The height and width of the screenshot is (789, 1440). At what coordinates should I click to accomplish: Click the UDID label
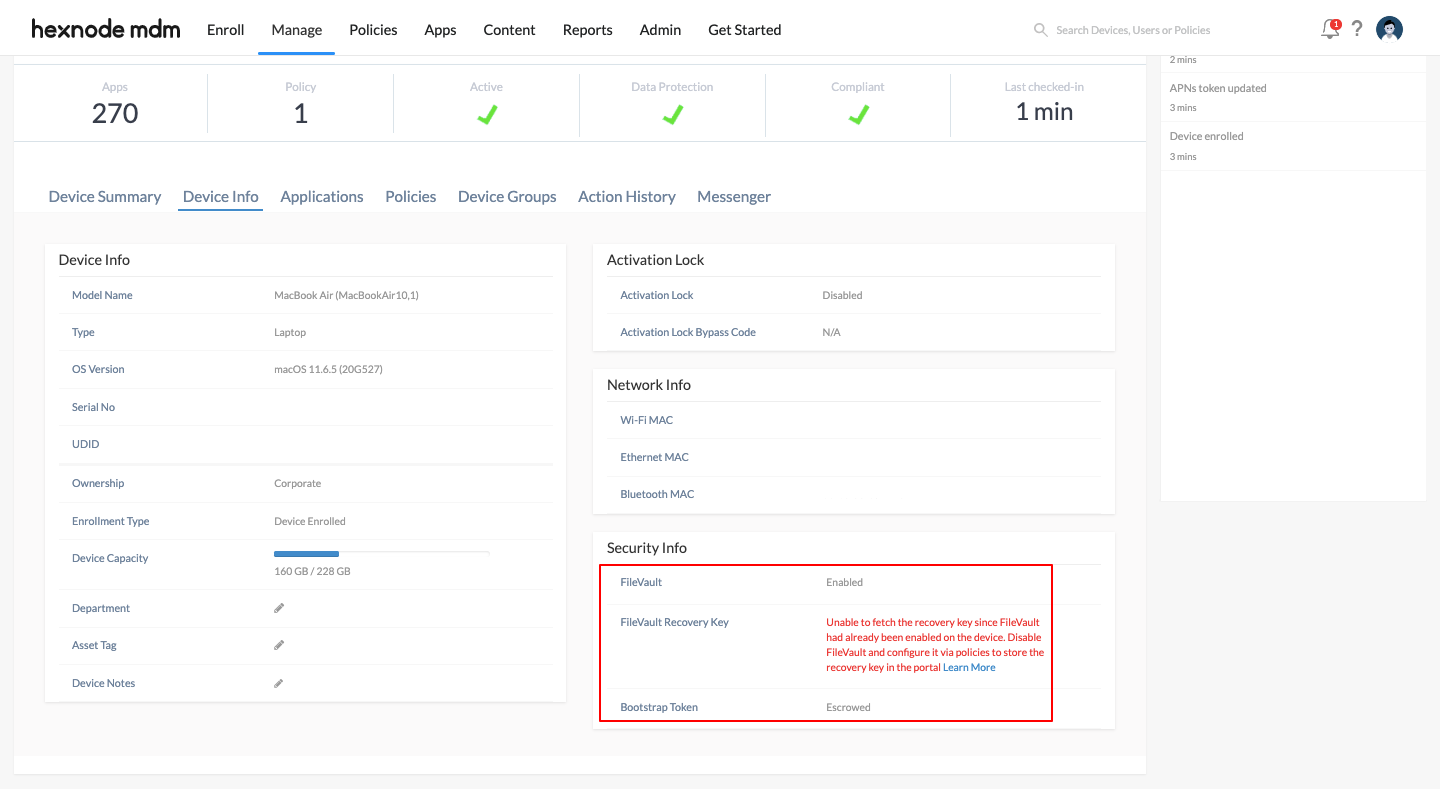[85, 444]
